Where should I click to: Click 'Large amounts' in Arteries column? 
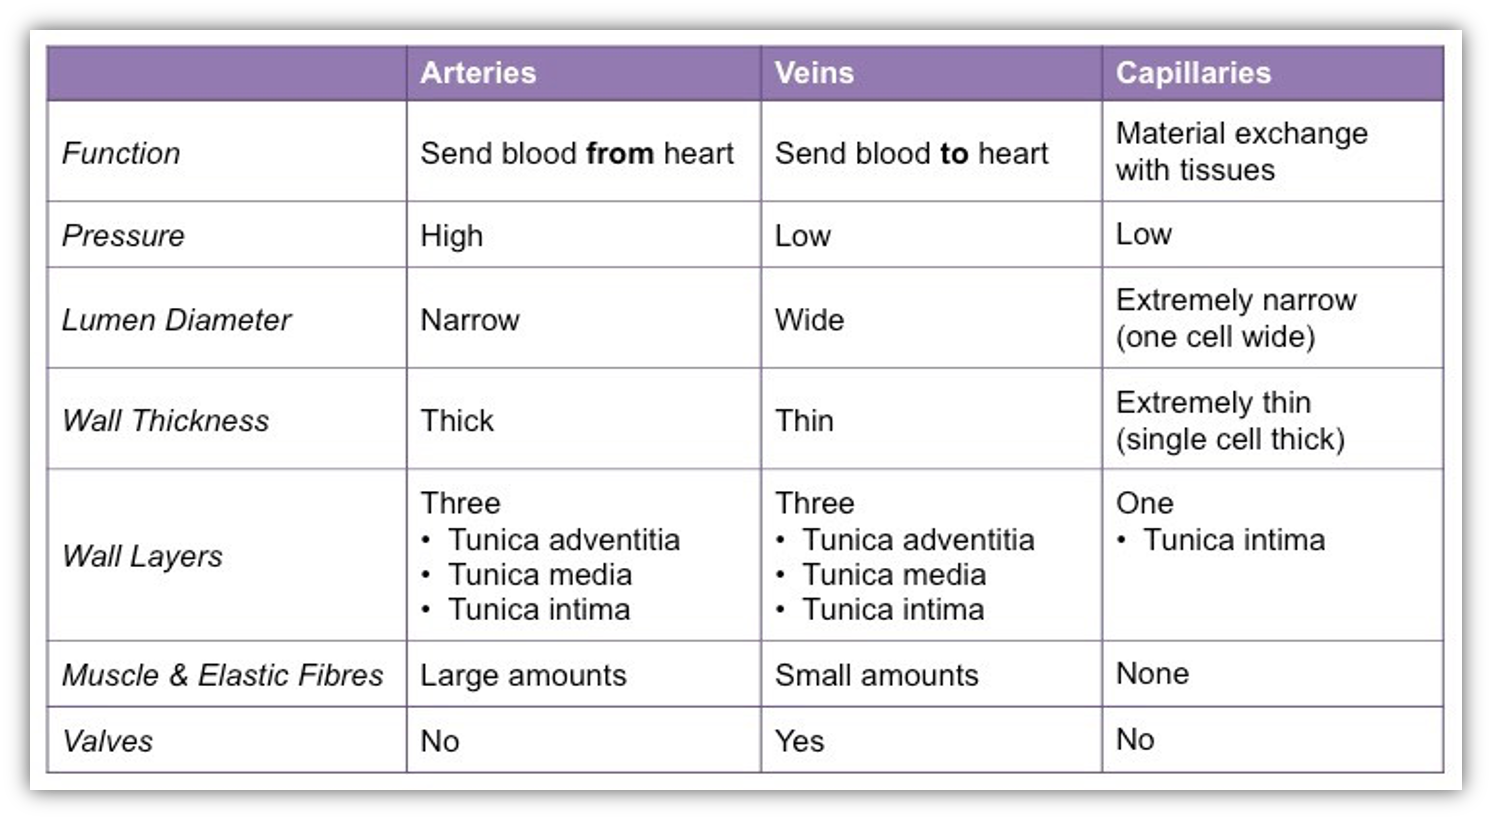point(523,675)
